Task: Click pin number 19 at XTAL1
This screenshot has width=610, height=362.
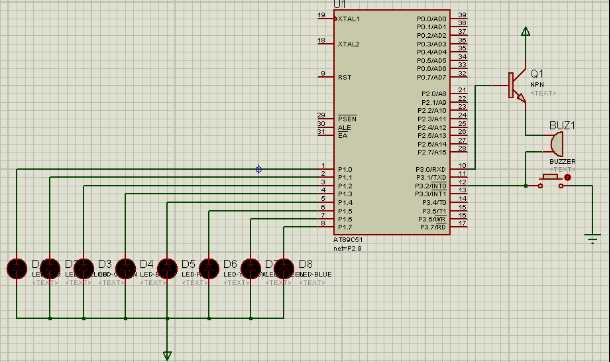Action: [x=322, y=15]
